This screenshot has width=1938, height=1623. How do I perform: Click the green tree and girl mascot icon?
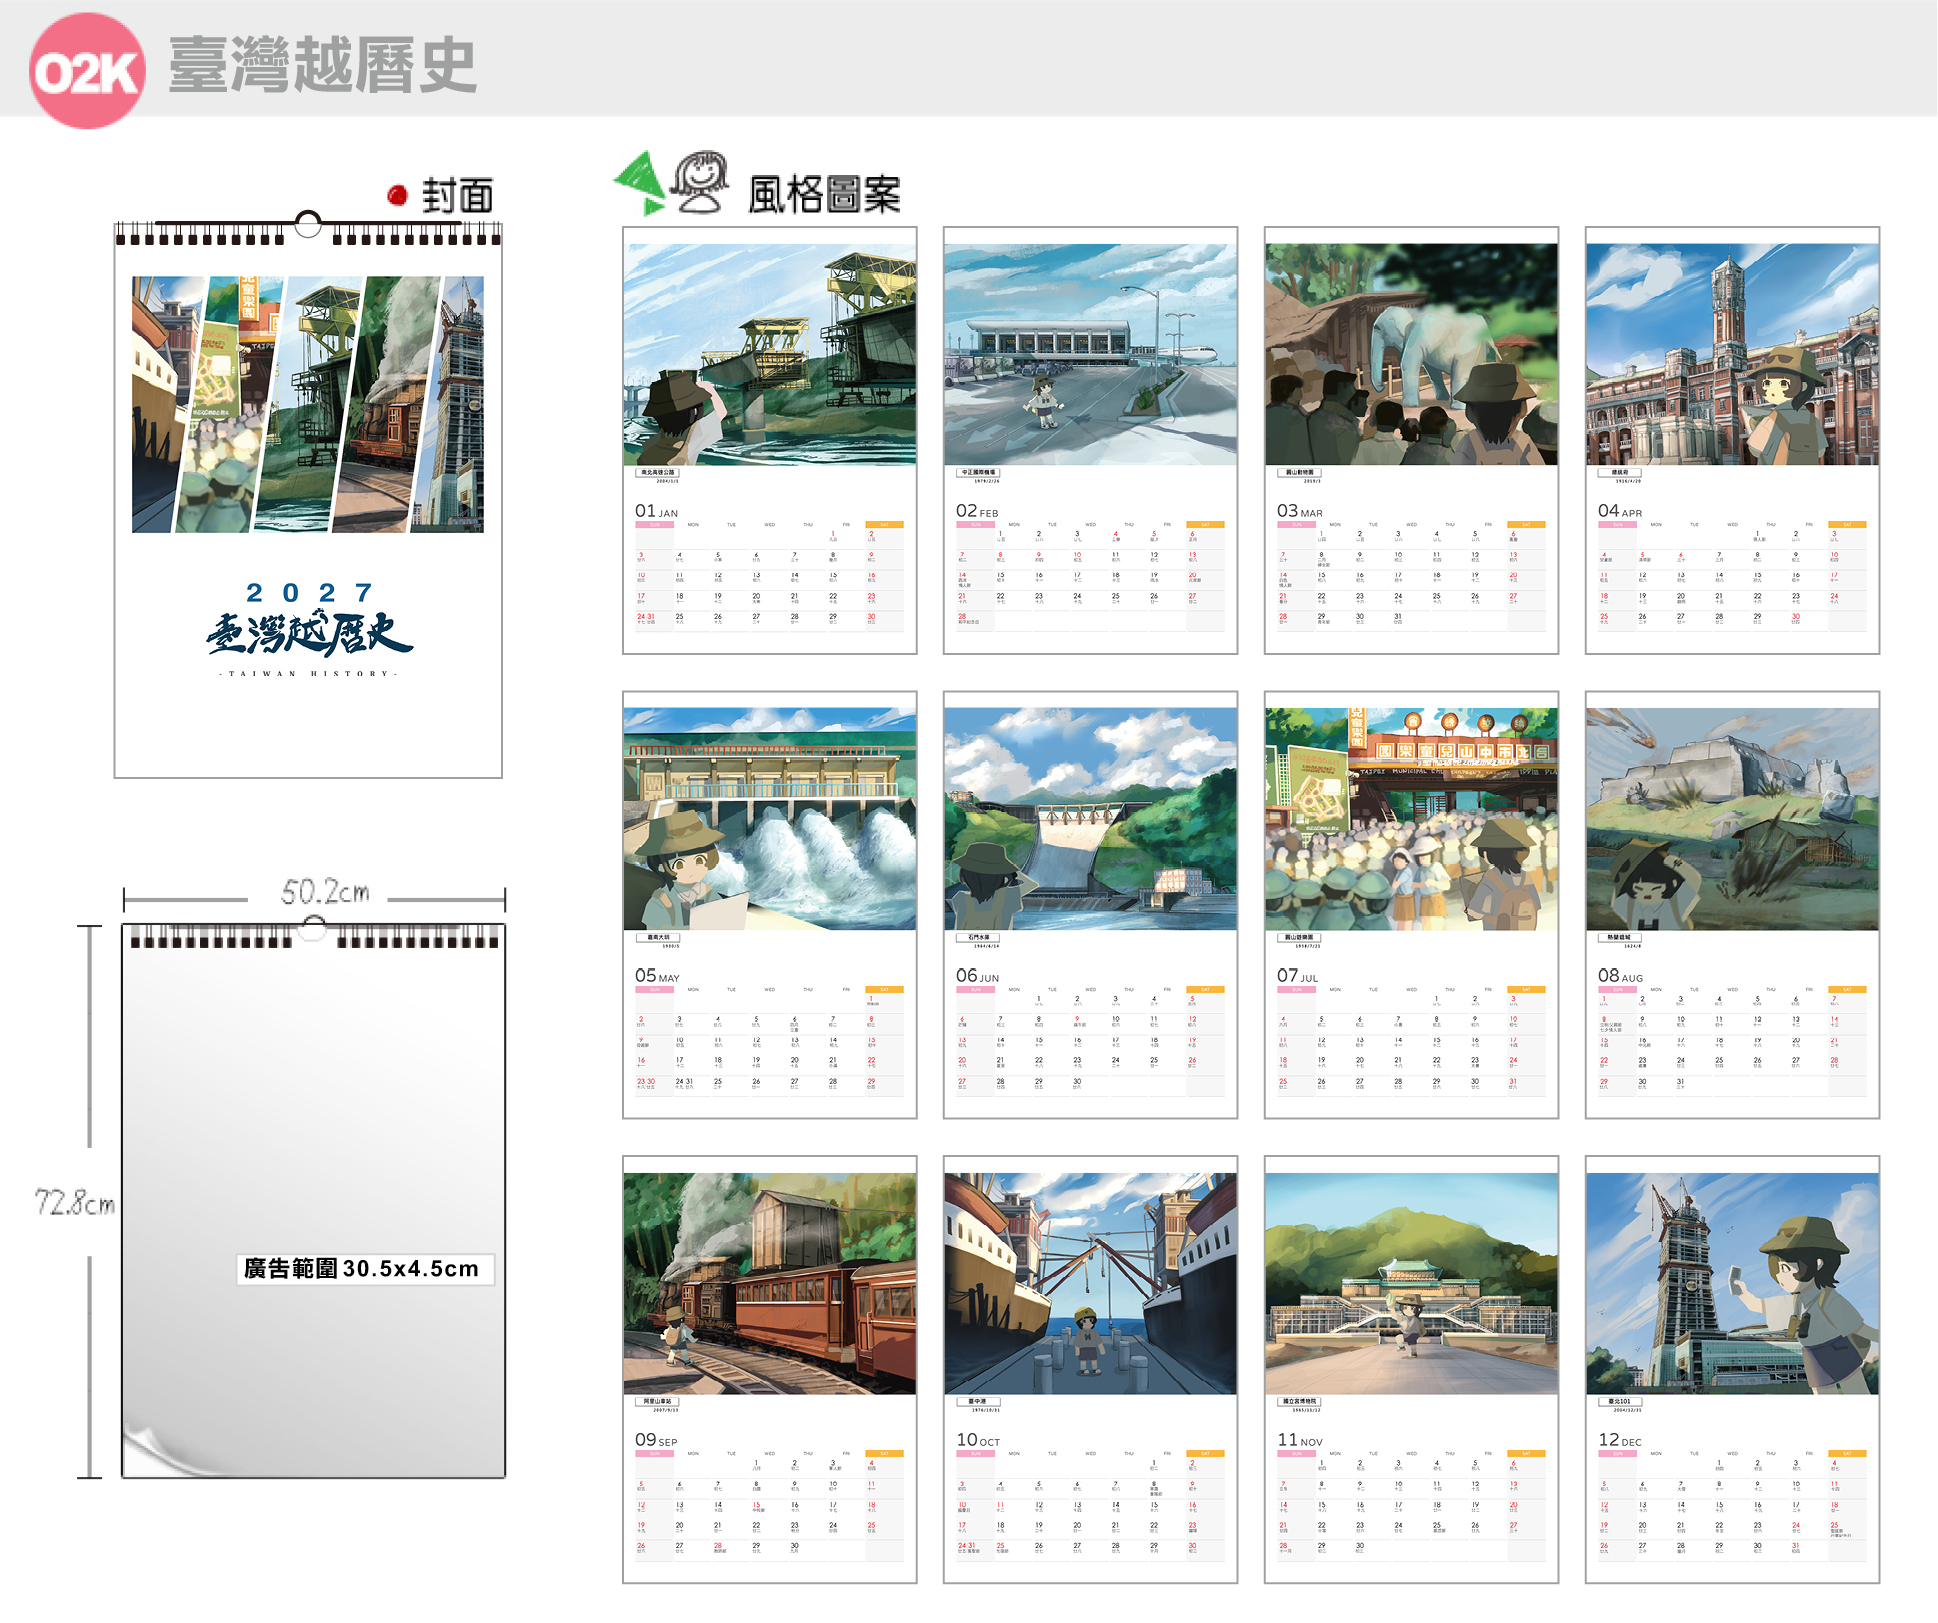pyautogui.click(x=671, y=183)
